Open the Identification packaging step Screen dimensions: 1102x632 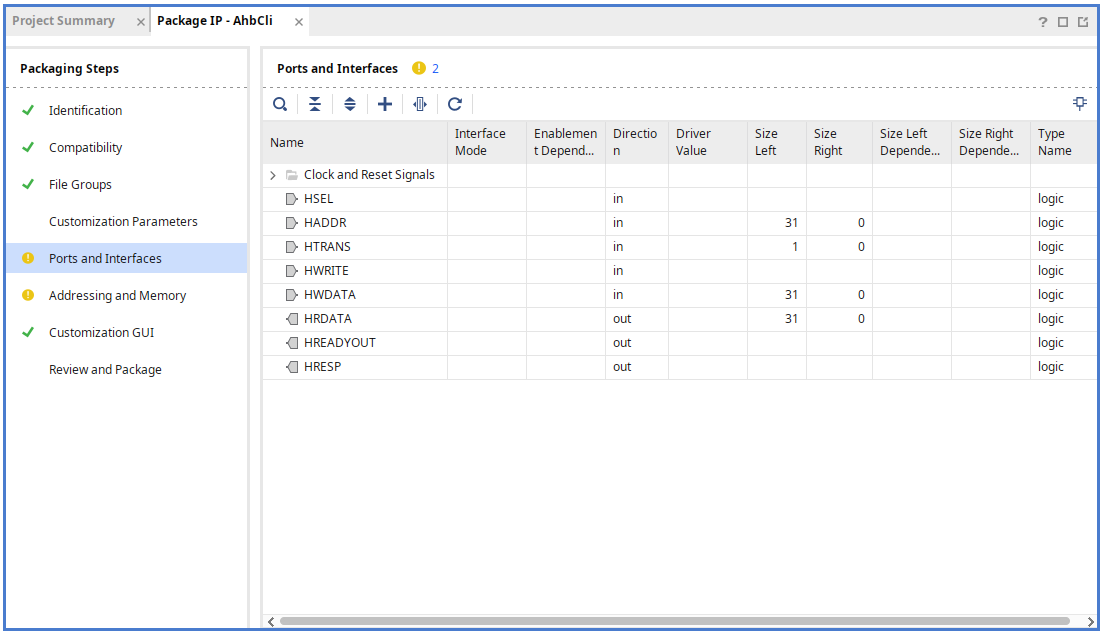point(85,111)
